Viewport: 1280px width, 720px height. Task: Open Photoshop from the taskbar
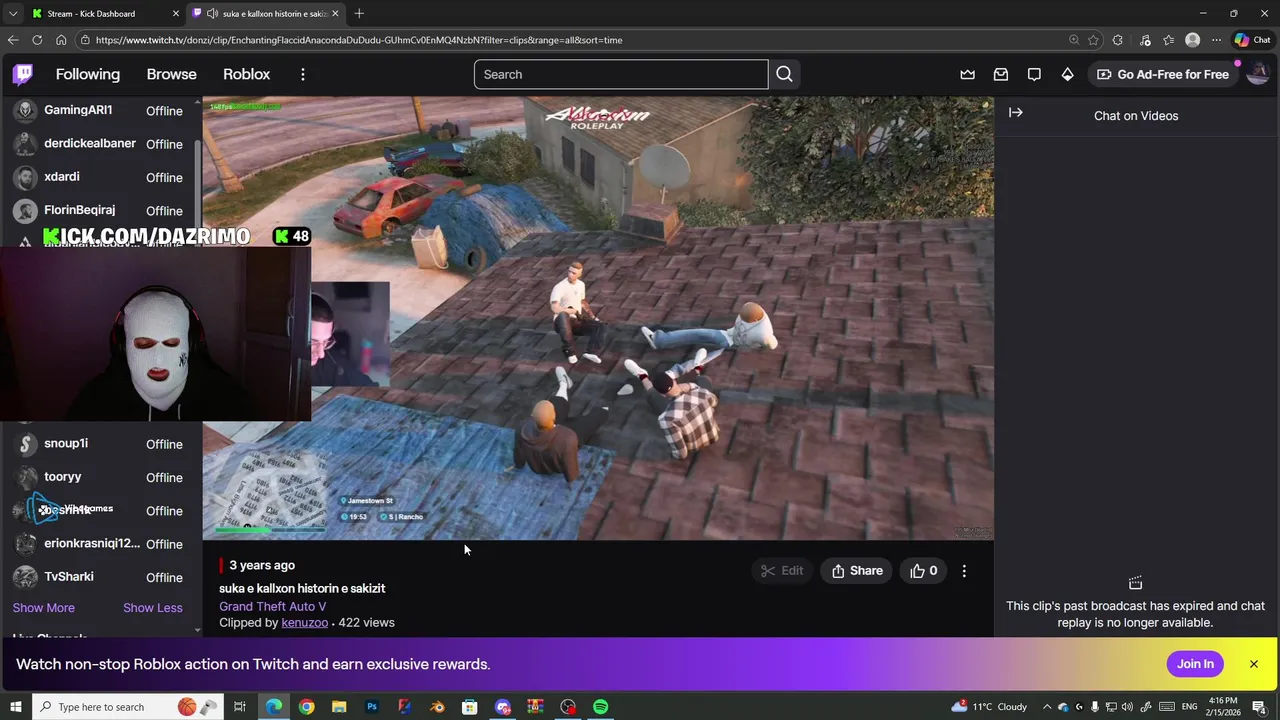pos(372,707)
